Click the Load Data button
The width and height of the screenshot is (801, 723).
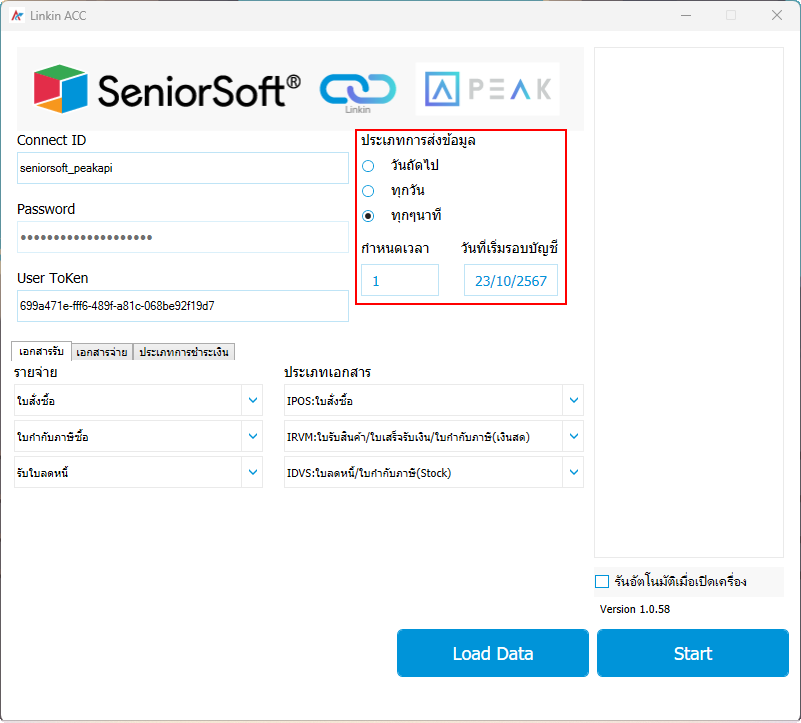pyautogui.click(x=492, y=653)
